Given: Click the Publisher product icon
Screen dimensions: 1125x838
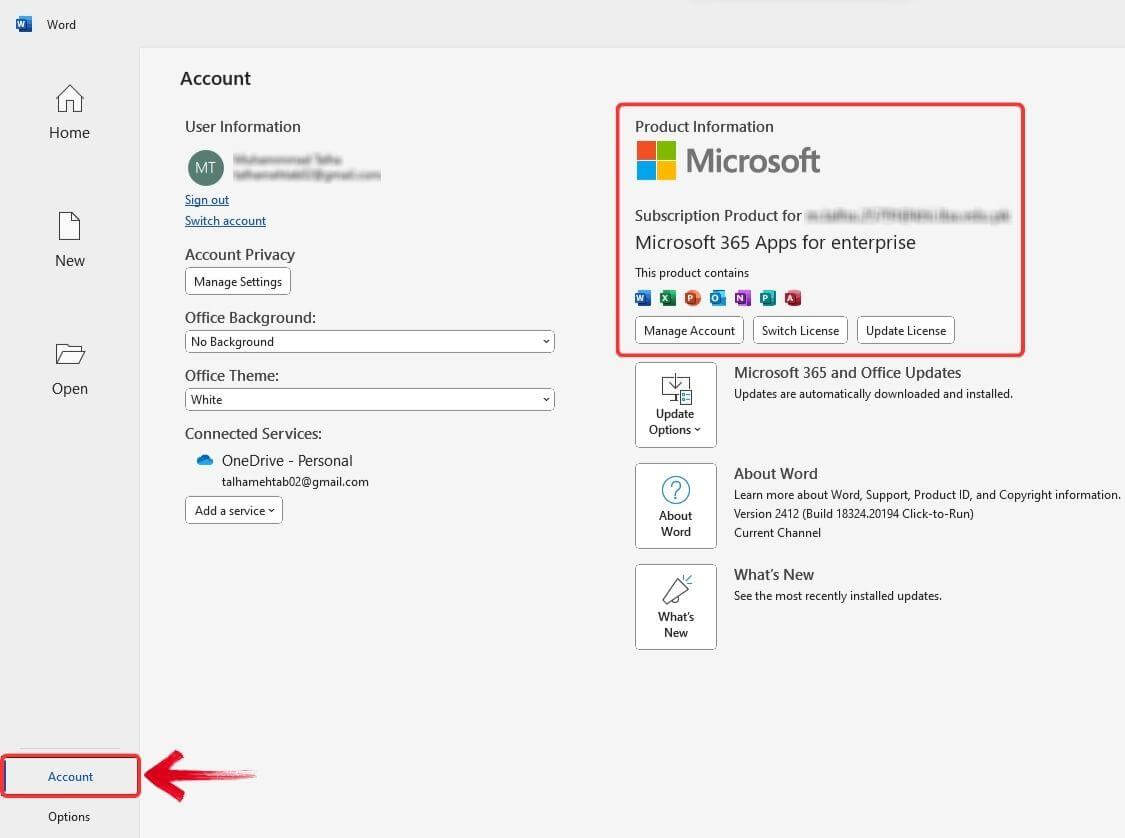Looking at the screenshot, I should (x=768, y=298).
